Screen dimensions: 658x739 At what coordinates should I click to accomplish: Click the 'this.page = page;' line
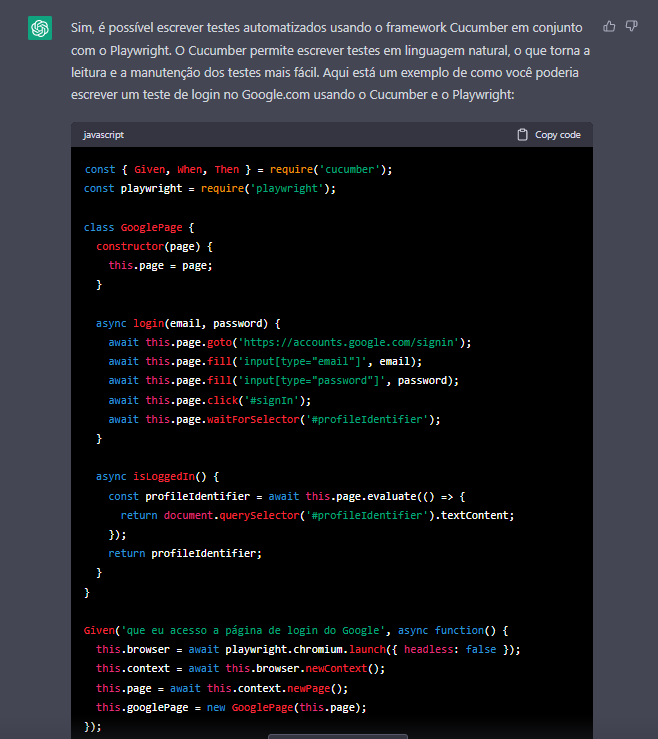[161, 265]
